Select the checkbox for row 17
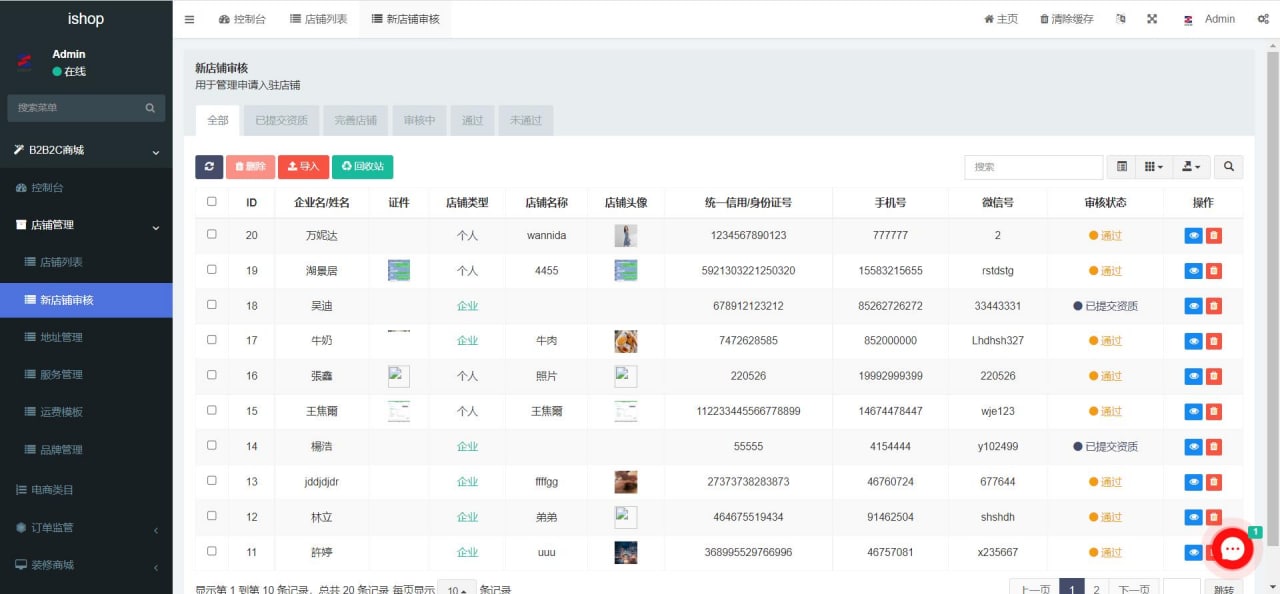Image resolution: width=1280 pixels, height=594 pixels. coord(211,340)
